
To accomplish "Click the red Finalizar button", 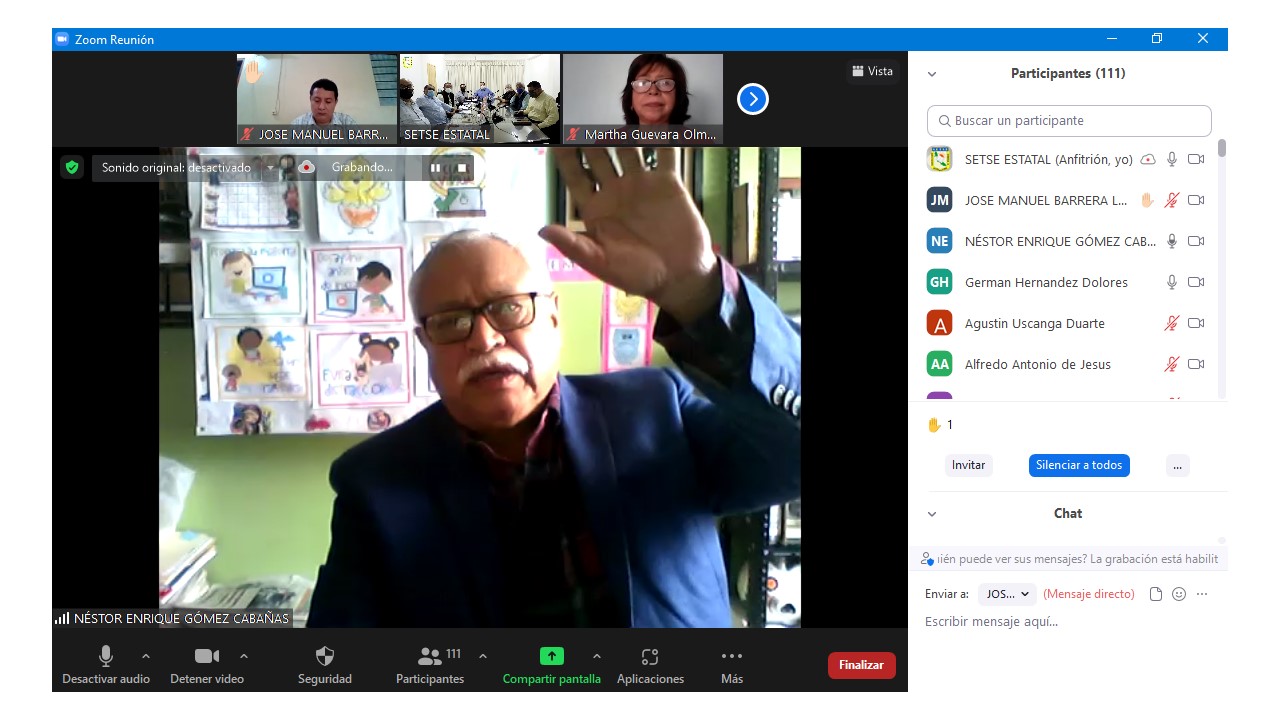I will (x=861, y=665).
